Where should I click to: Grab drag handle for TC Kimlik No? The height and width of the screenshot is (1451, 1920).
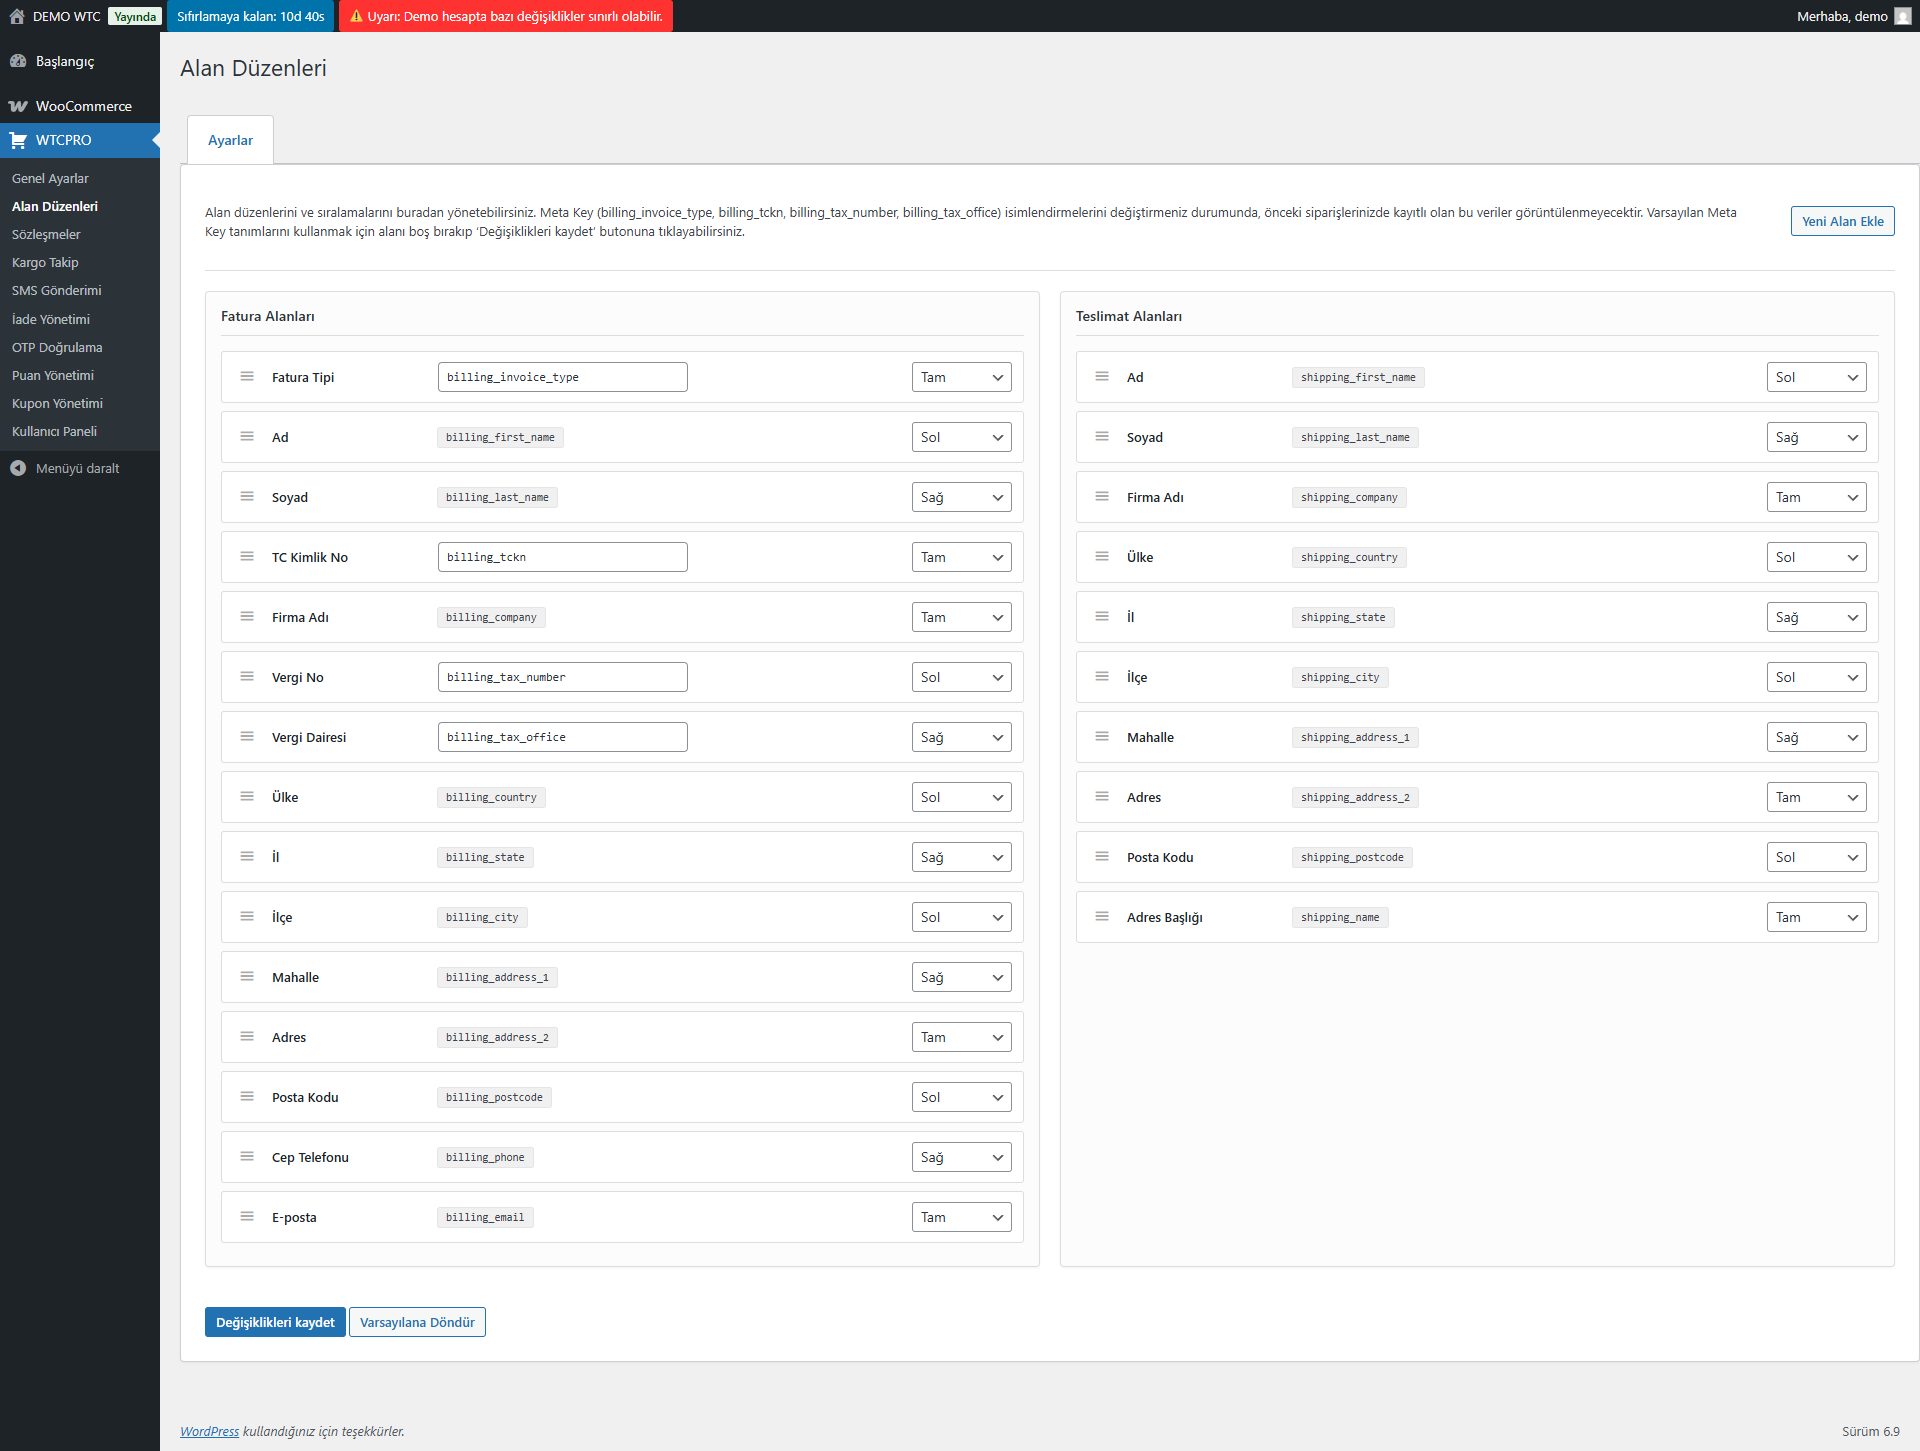click(247, 557)
